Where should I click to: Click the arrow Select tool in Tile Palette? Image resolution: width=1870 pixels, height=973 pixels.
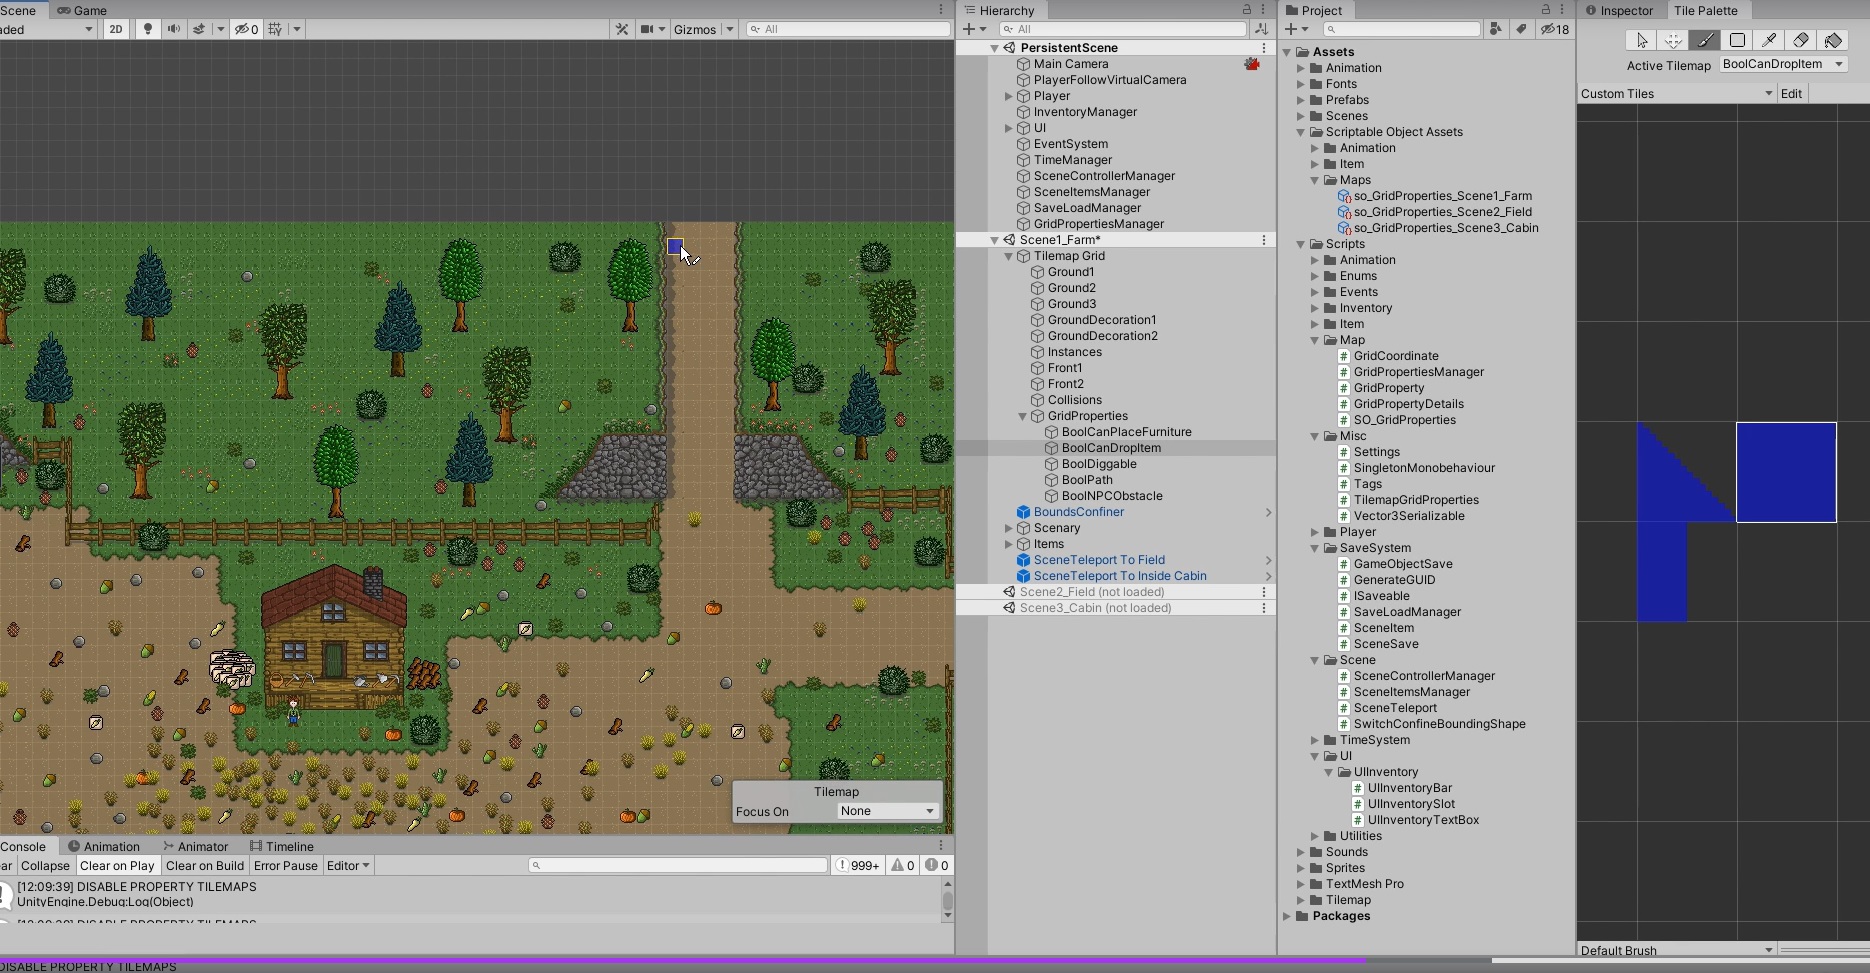1641,40
